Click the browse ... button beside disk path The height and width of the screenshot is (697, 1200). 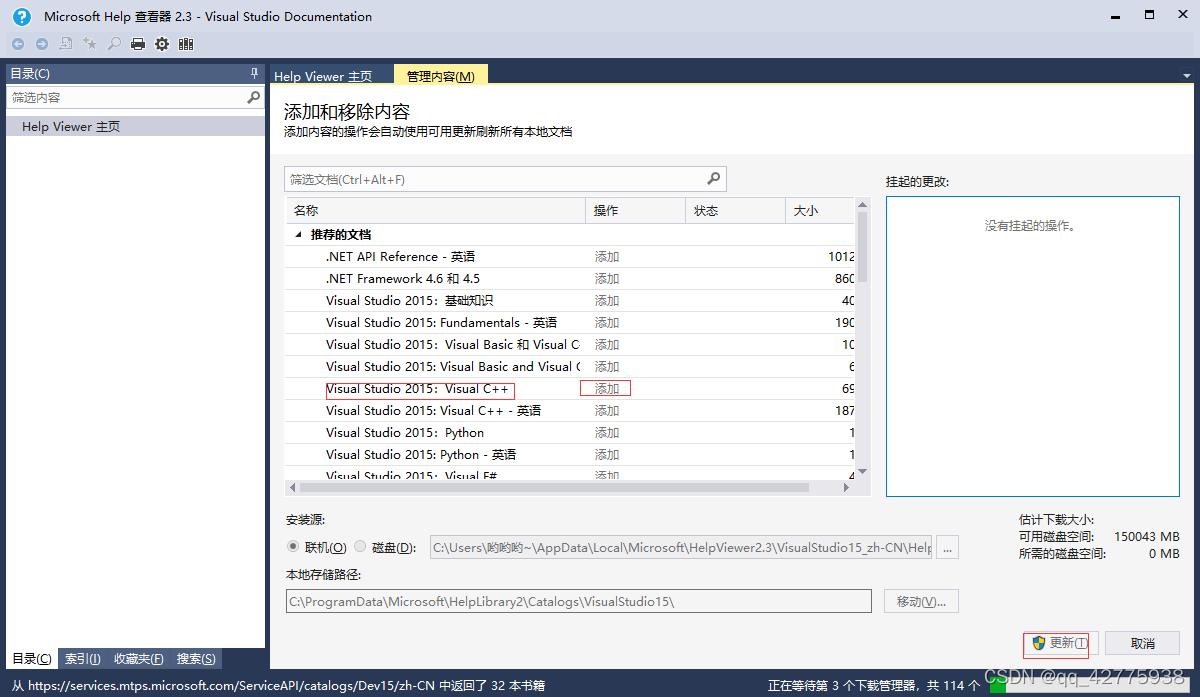pyautogui.click(x=947, y=547)
